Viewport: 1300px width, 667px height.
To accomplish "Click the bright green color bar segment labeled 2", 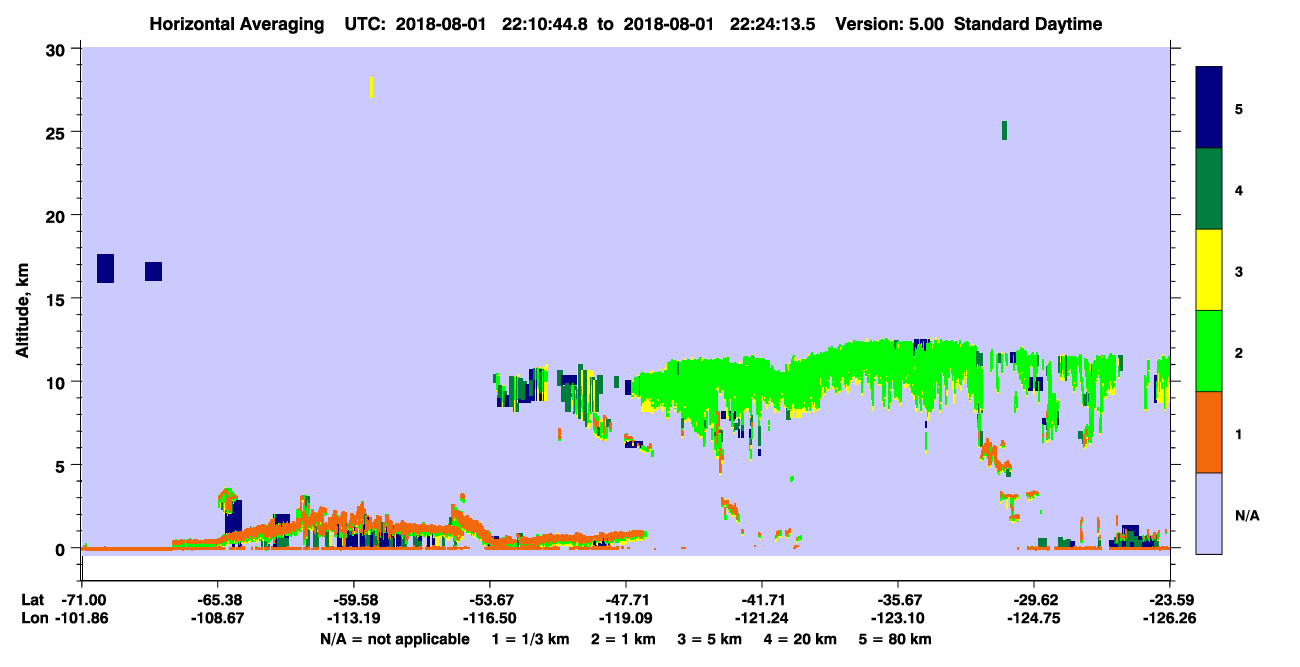I will coord(1209,351).
